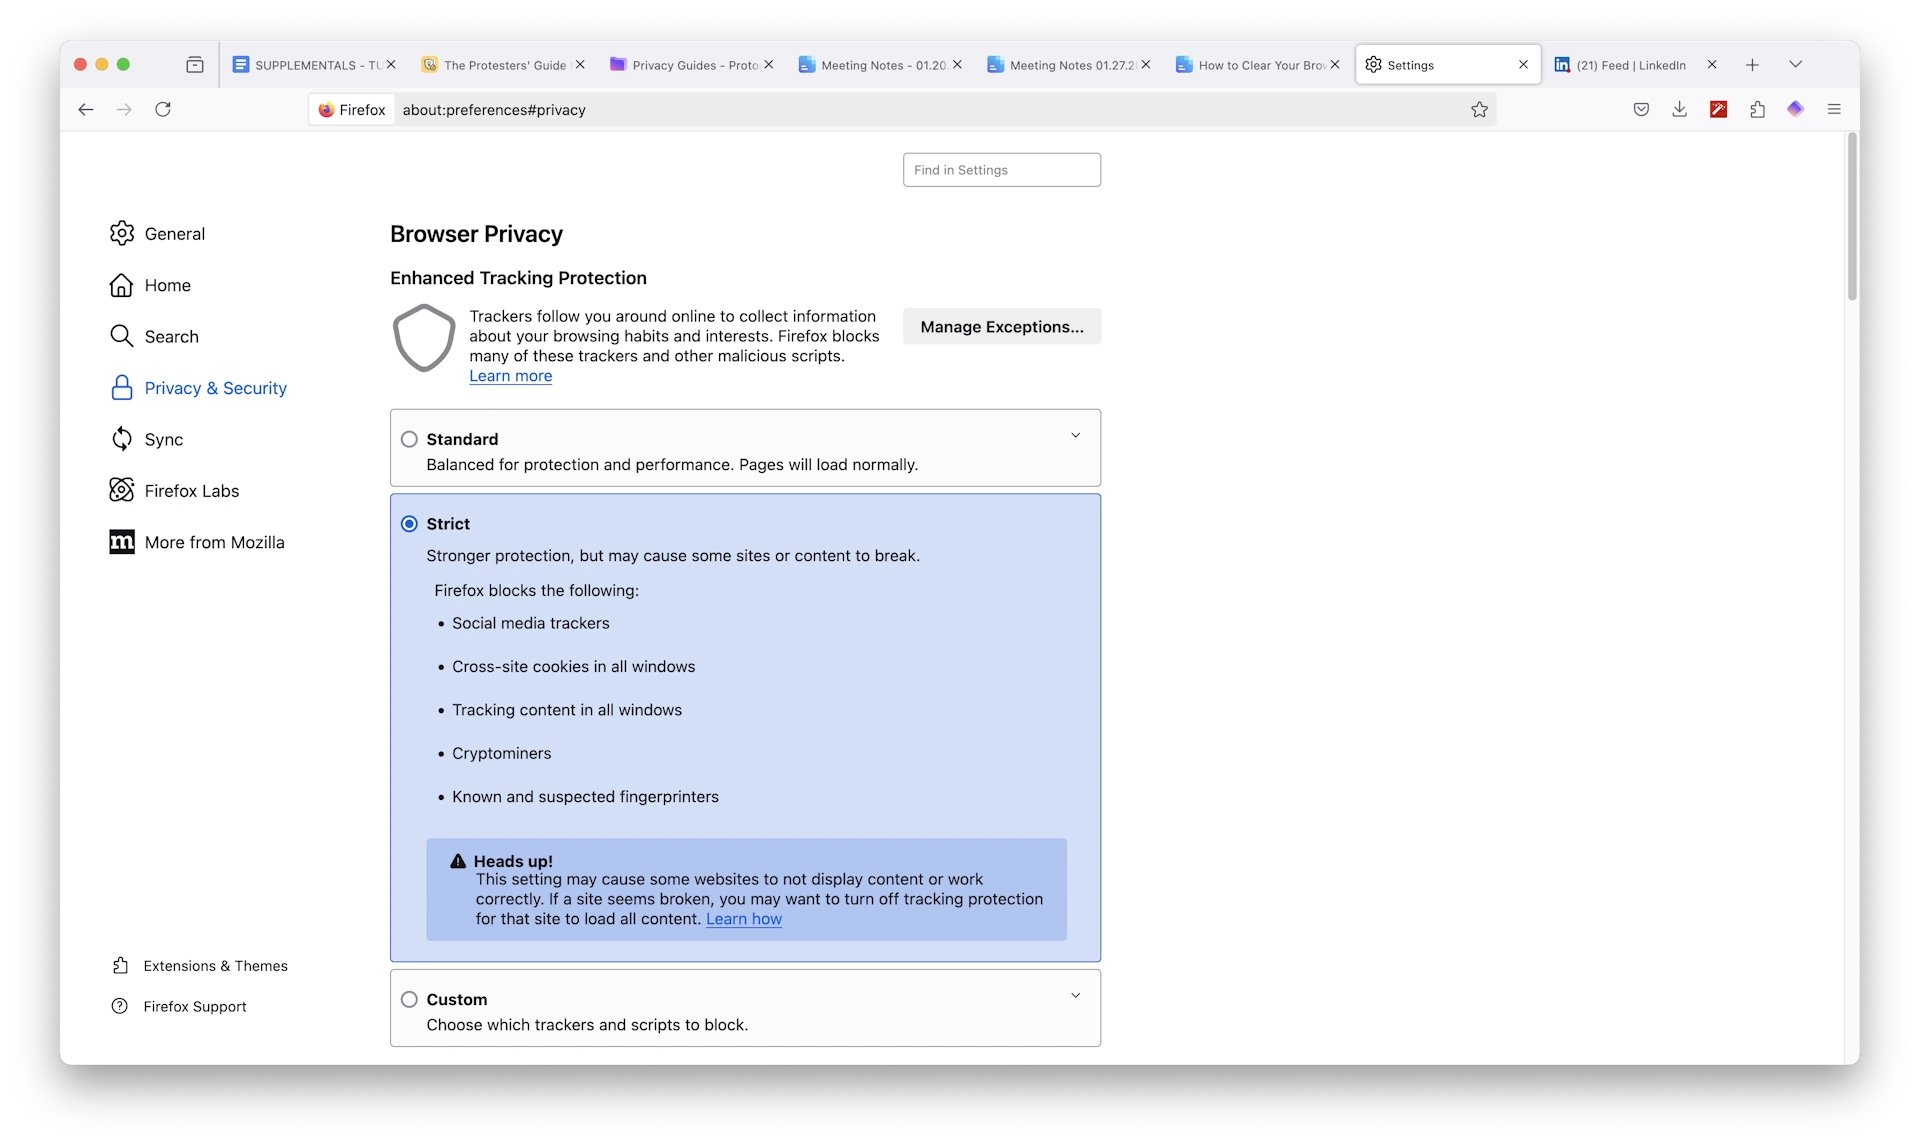This screenshot has height=1144, width=1920.
Task: Open the Downloads panel icon
Action: (x=1679, y=109)
